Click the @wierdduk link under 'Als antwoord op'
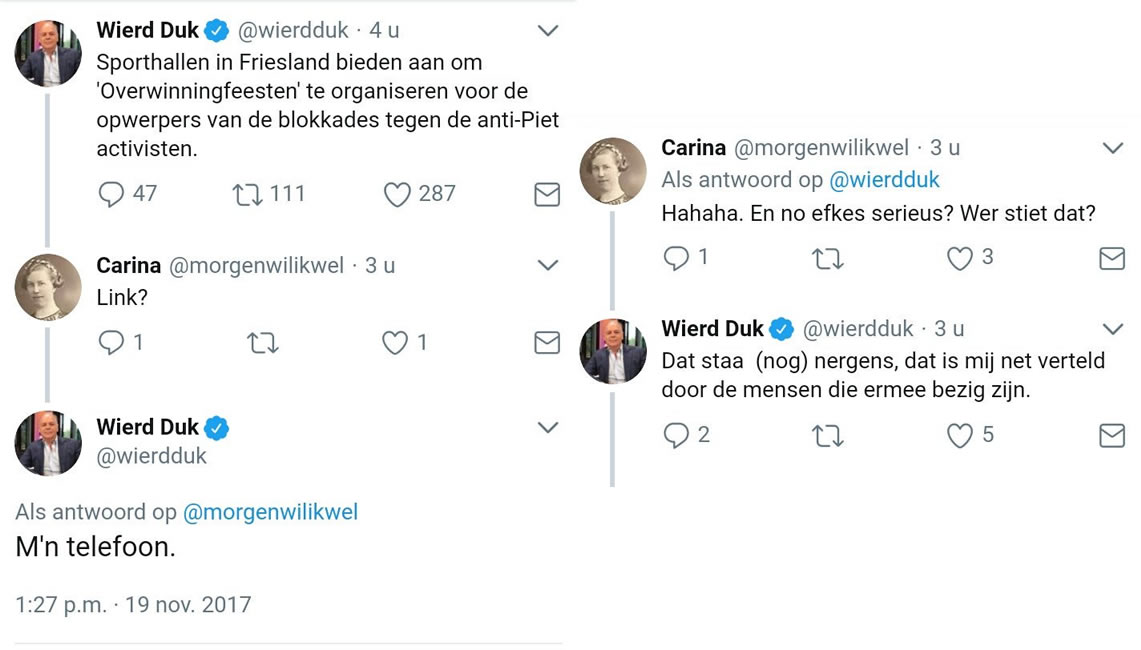The width and height of the screenshot is (1141, 650). click(884, 180)
